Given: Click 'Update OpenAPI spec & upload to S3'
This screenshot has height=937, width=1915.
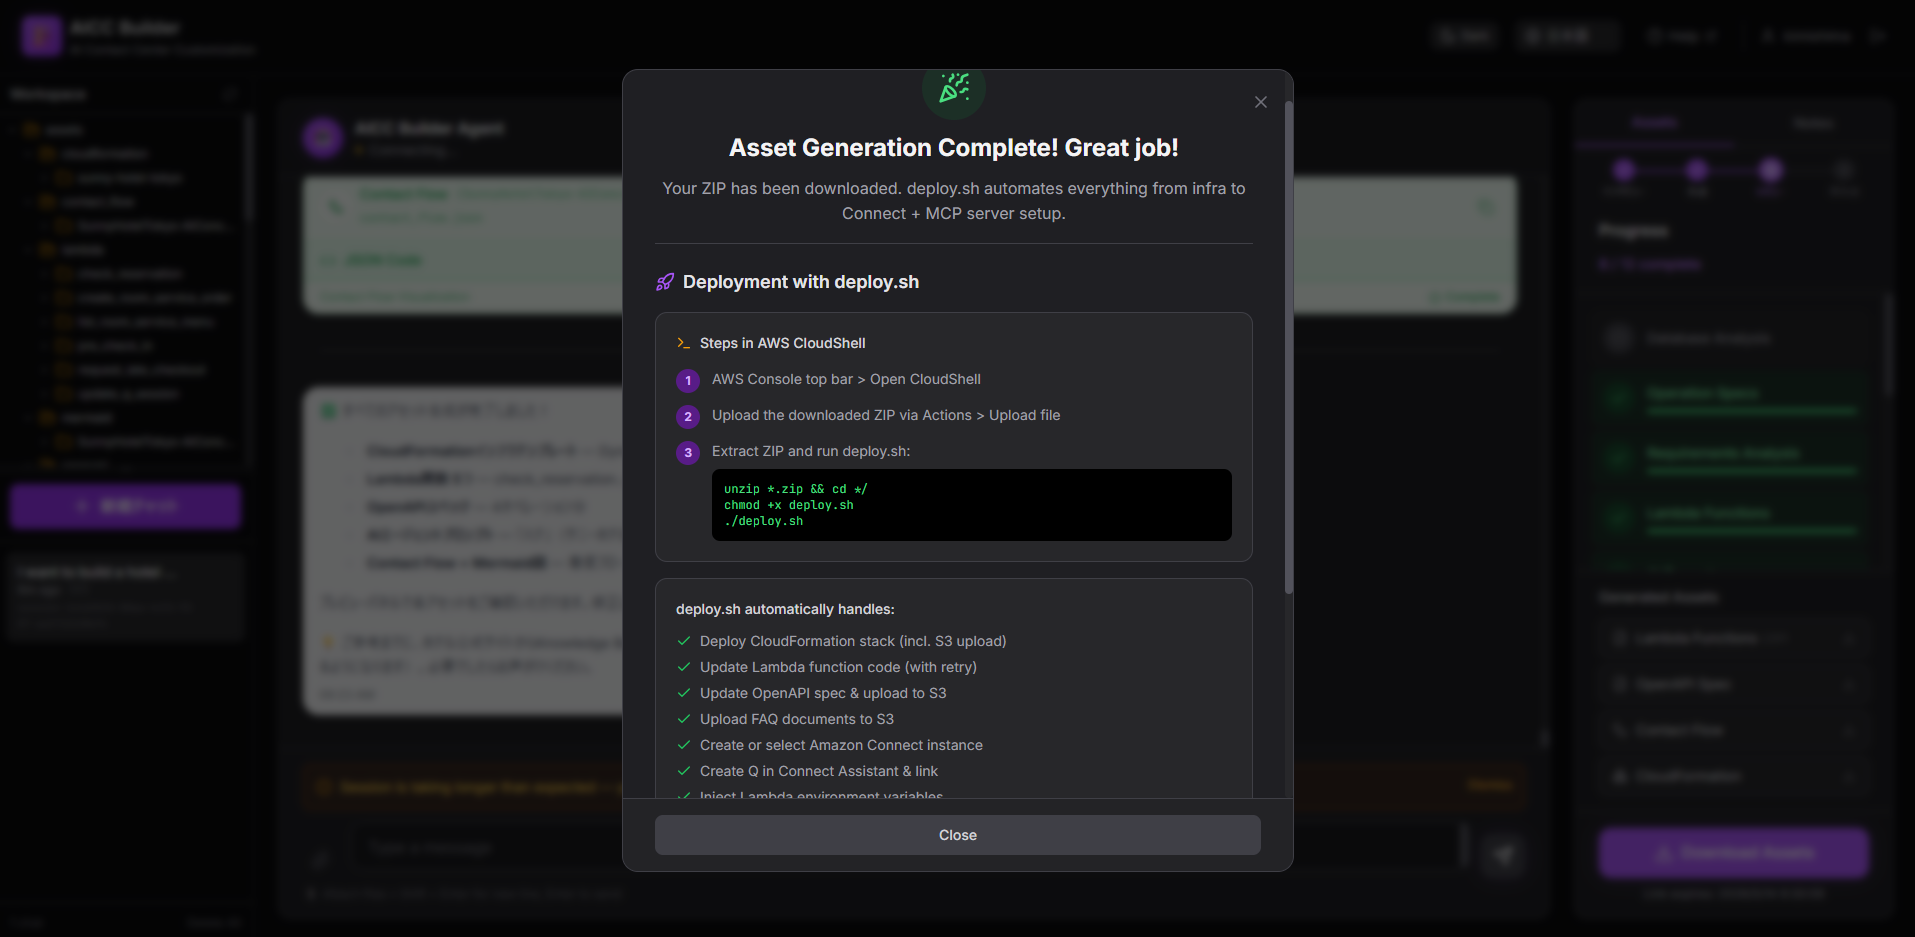Looking at the screenshot, I should click(823, 693).
